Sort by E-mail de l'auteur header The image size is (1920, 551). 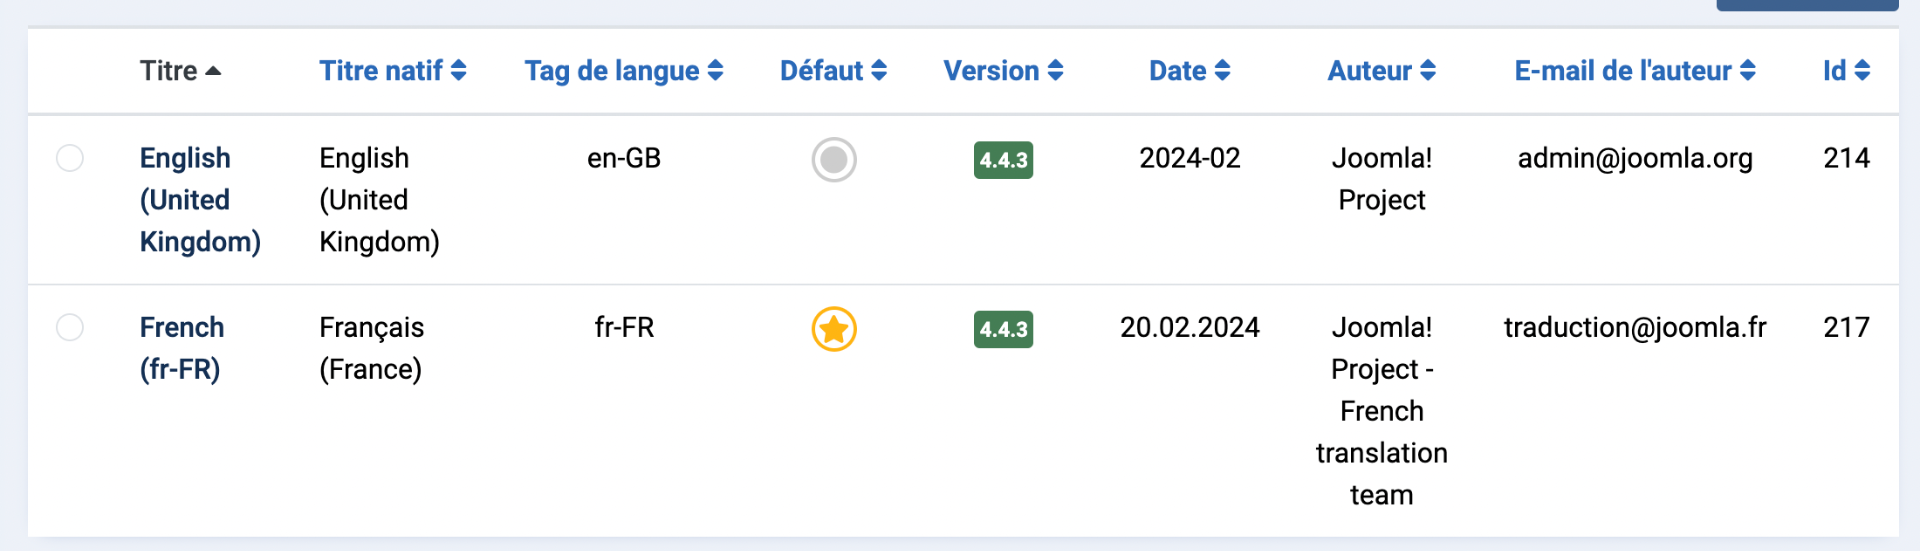pos(1623,71)
